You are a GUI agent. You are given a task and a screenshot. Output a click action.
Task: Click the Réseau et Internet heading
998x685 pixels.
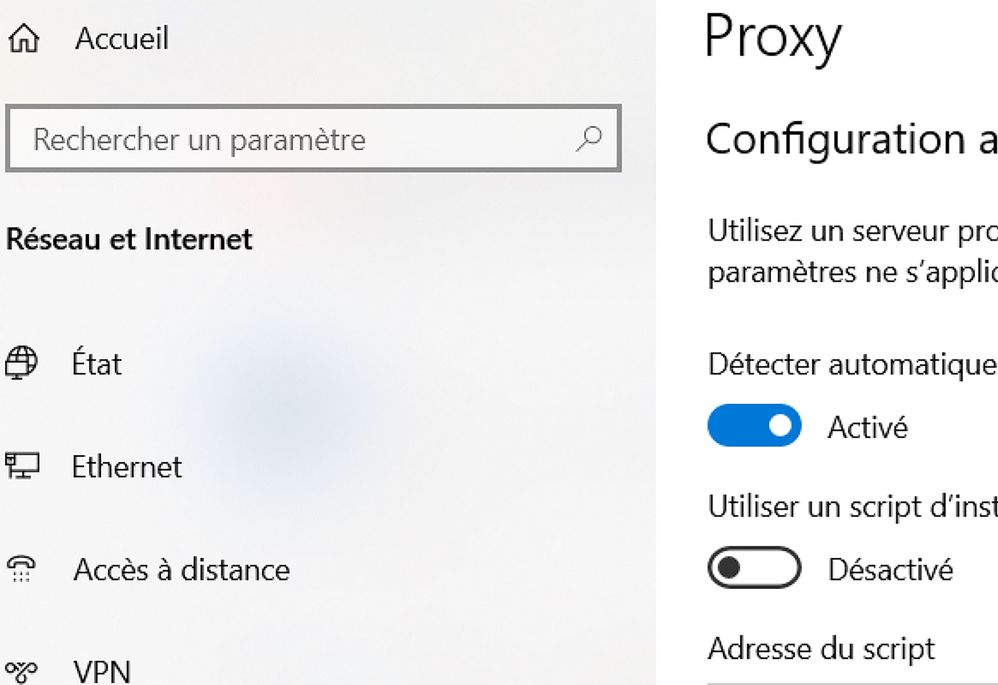click(130, 240)
